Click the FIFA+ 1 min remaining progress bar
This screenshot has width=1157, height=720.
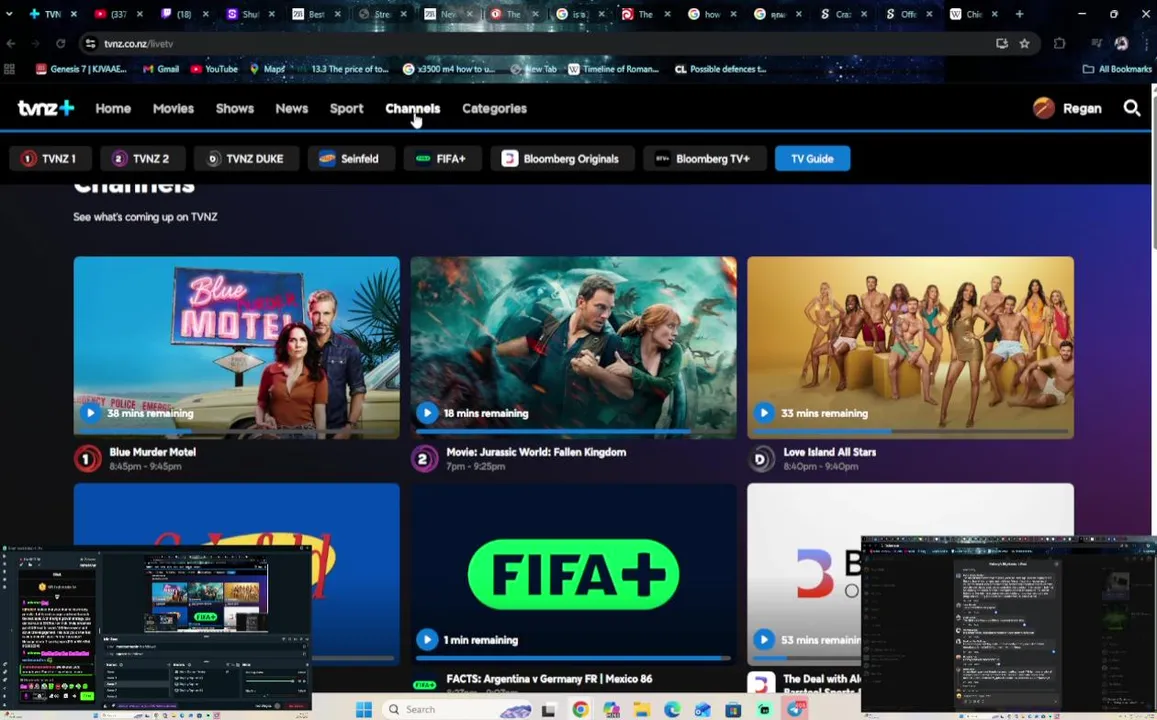point(573,657)
